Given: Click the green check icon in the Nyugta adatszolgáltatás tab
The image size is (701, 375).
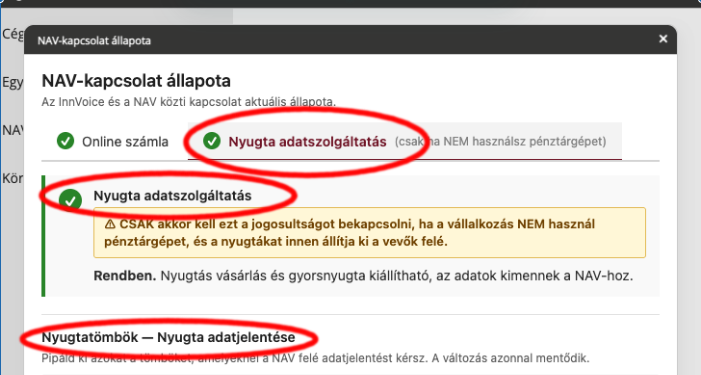Looking at the screenshot, I should click(x=211, y=141).
